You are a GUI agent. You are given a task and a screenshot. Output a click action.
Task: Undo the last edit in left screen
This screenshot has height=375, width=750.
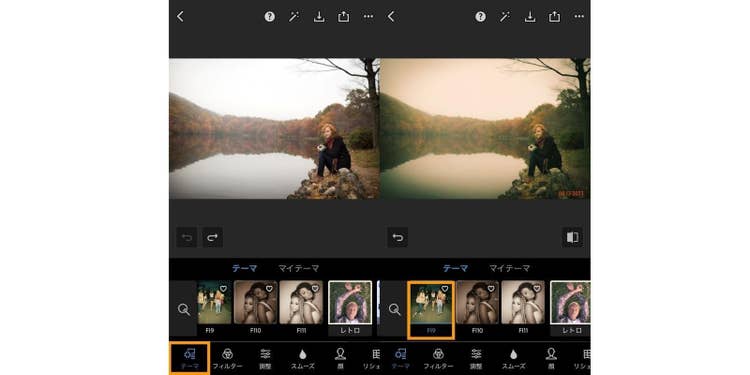pyautogui.click(x=187, y=237)
